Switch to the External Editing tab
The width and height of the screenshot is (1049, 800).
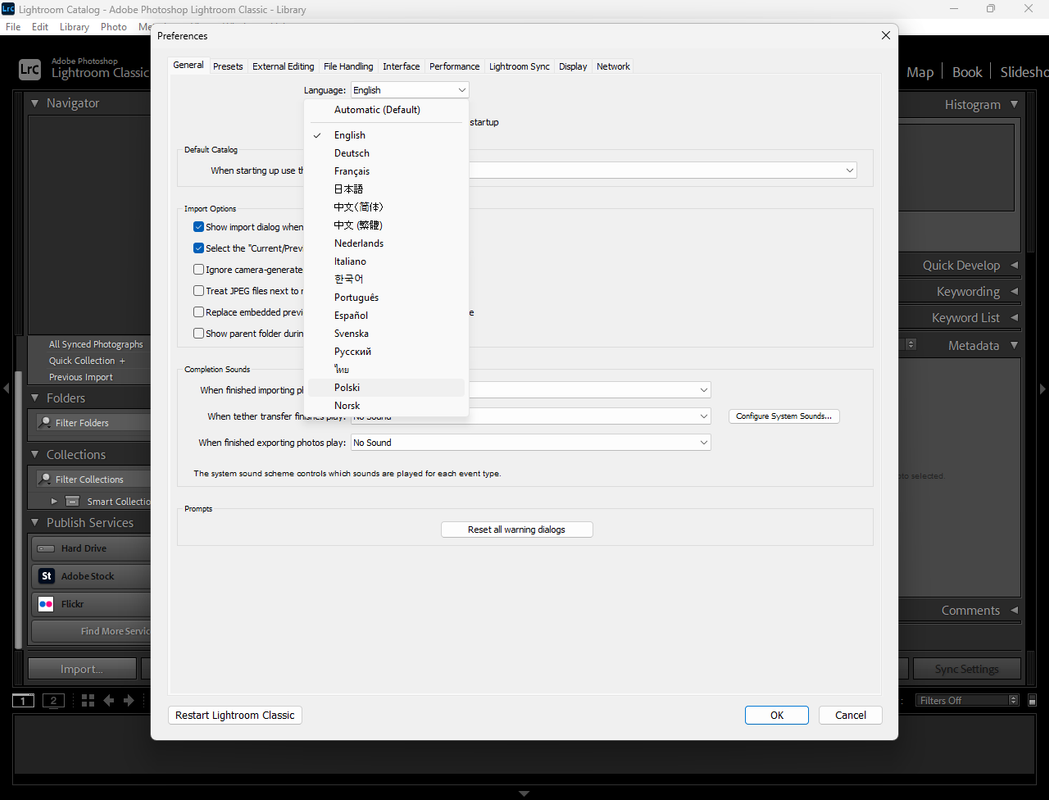point(283,66)
